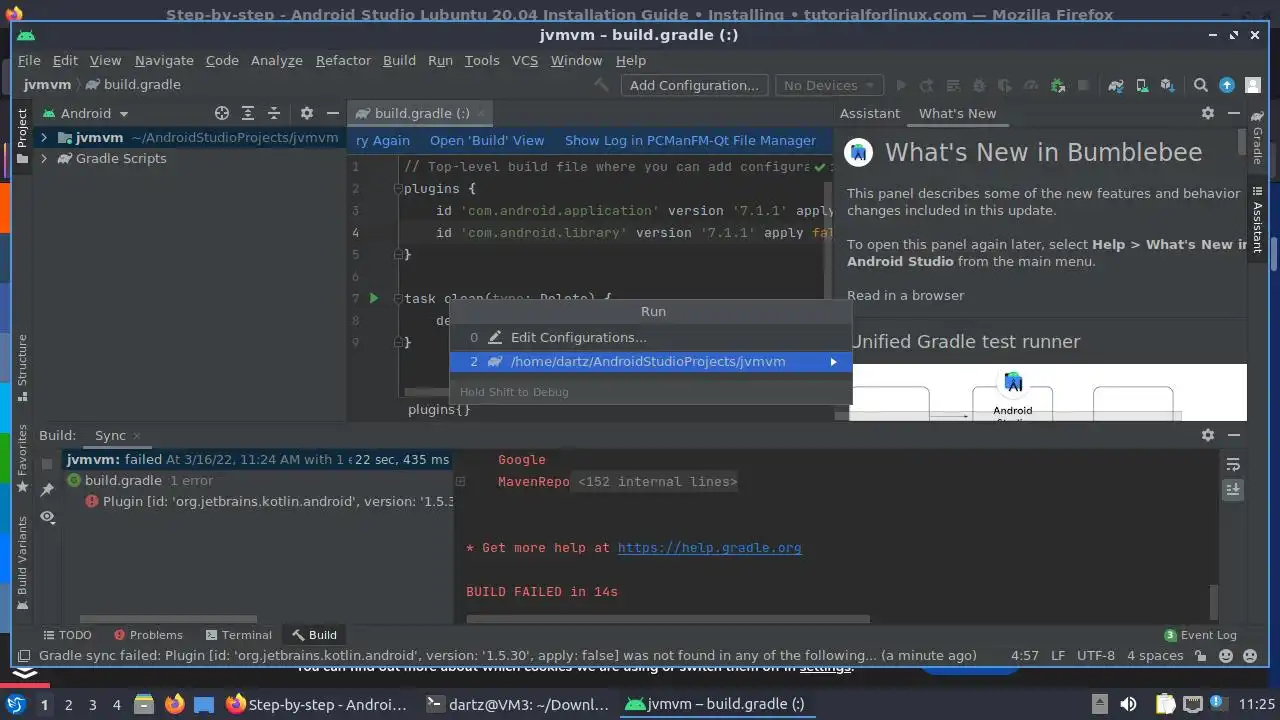Image resolution: width=1280 pixels, height=720 pixels.
Task: Click the Expand All icon in Project panel
Action: tap(248, 113)
